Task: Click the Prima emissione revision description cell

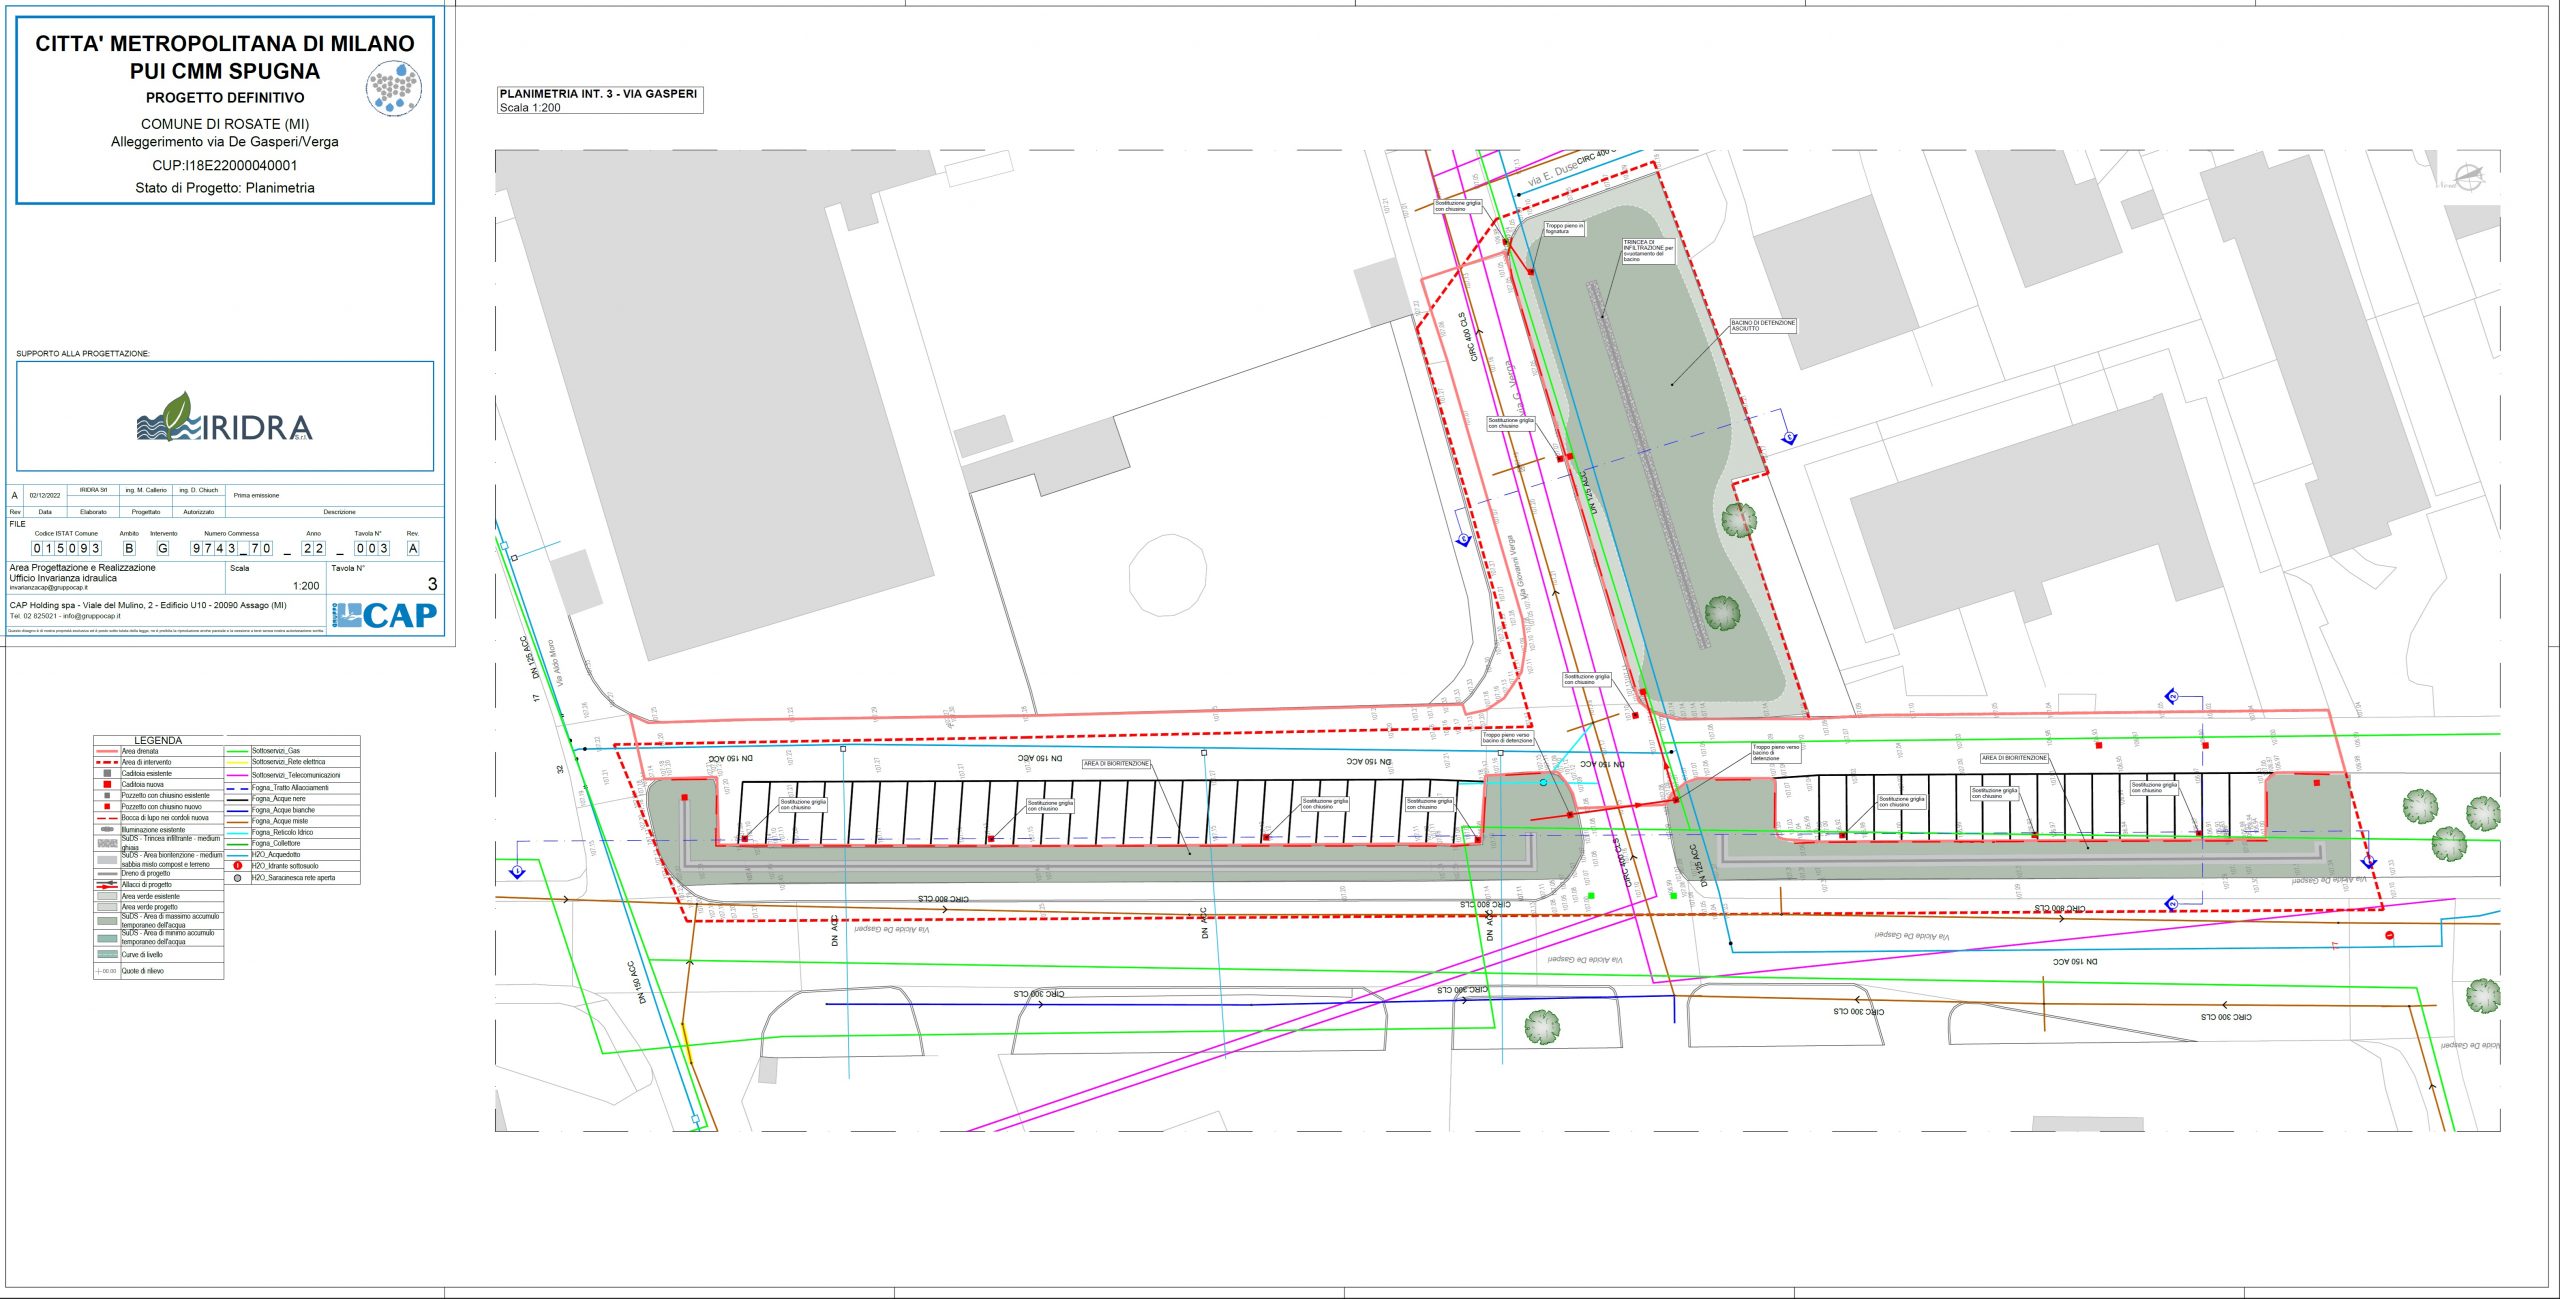Action: (x=256, y=495)
